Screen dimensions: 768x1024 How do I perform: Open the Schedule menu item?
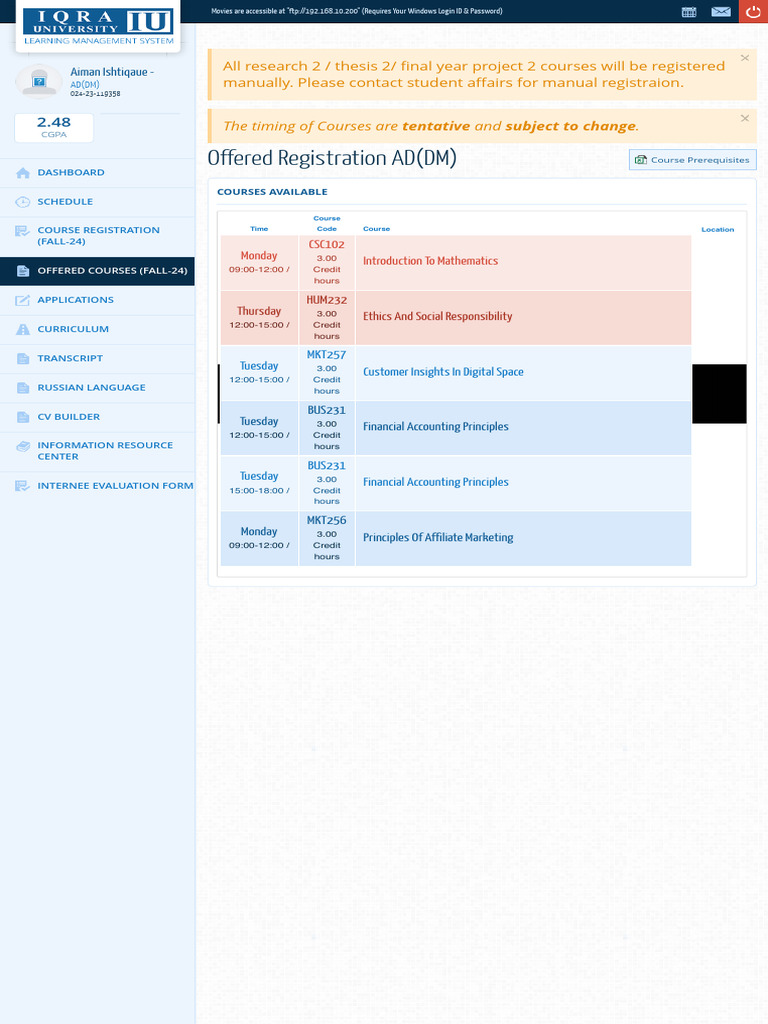pos(97,202)
